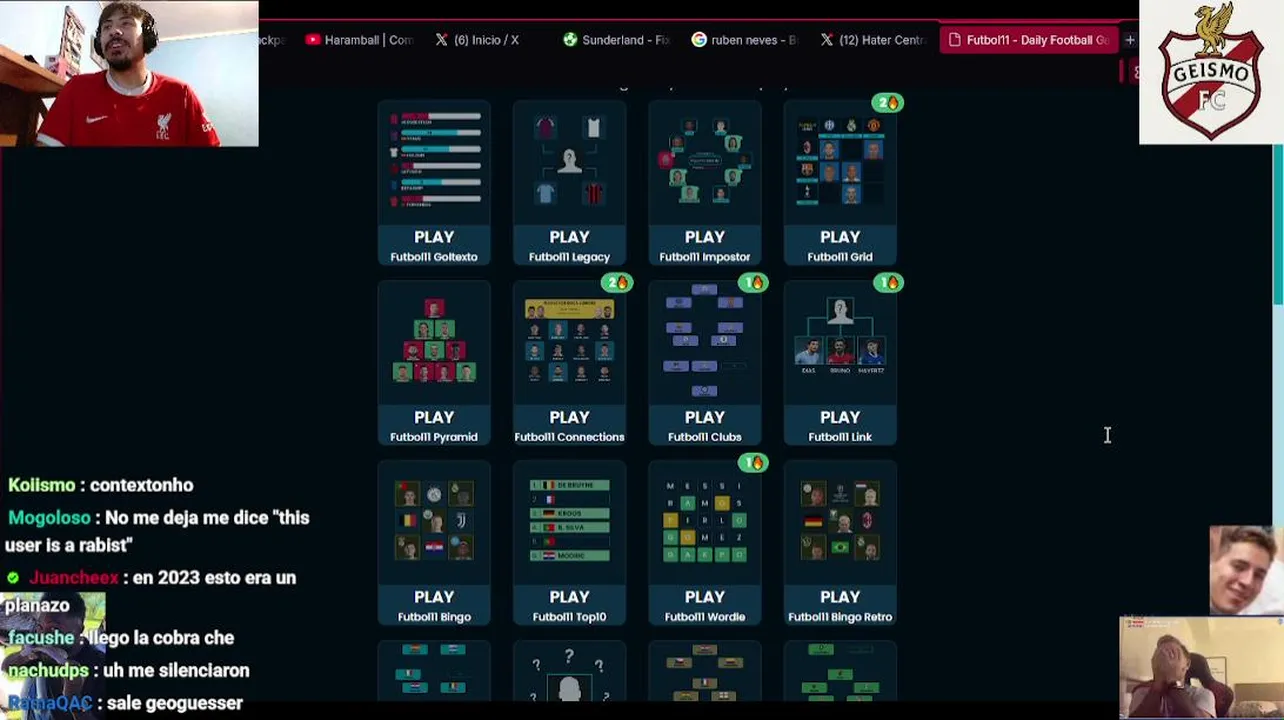Click the page vertical scrollbar thumb
Screen dimensions: 1284x720
pos(1278,225)
